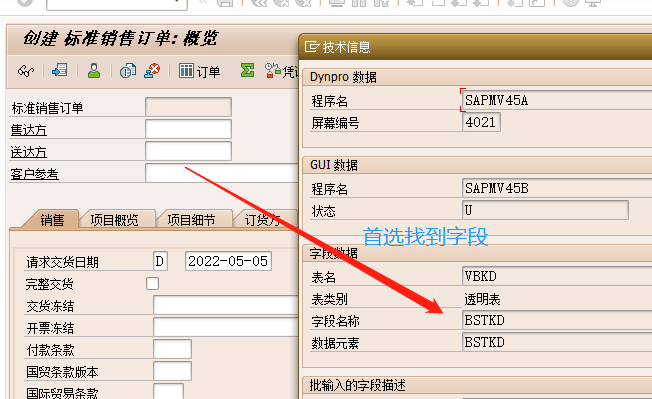Click the 屏幕编号 value 4021
This screenshot has height=399, width=652.
481,122
